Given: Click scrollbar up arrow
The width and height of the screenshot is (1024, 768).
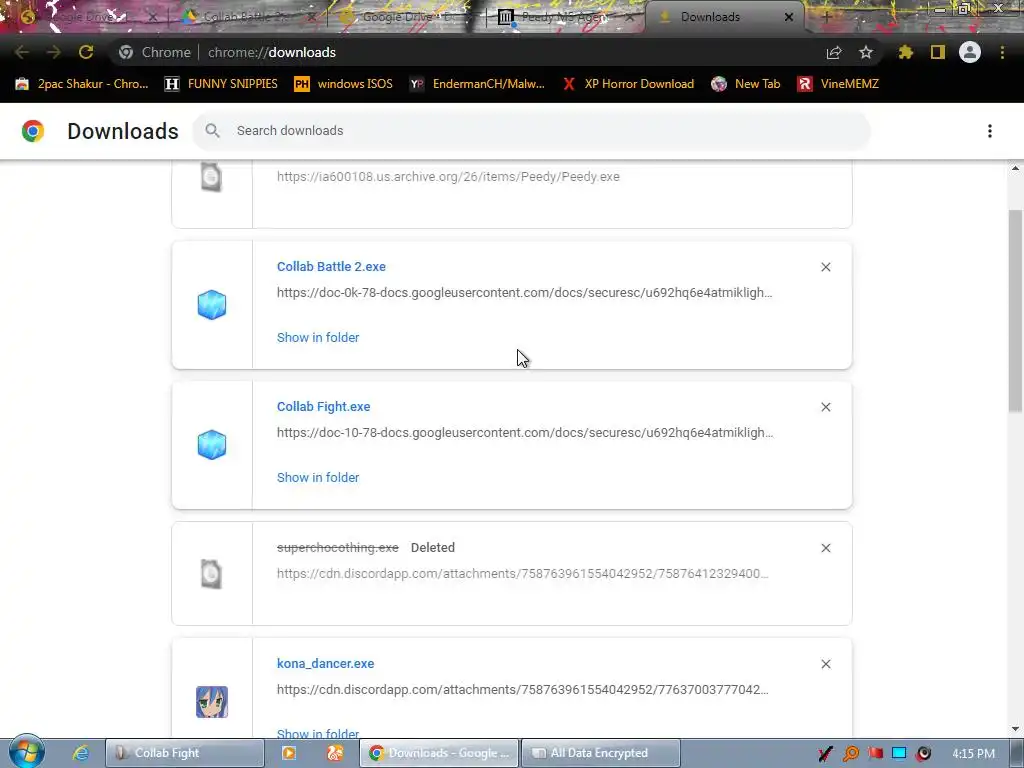Looking at the screenshot, I should click(x=1015, y=168).
